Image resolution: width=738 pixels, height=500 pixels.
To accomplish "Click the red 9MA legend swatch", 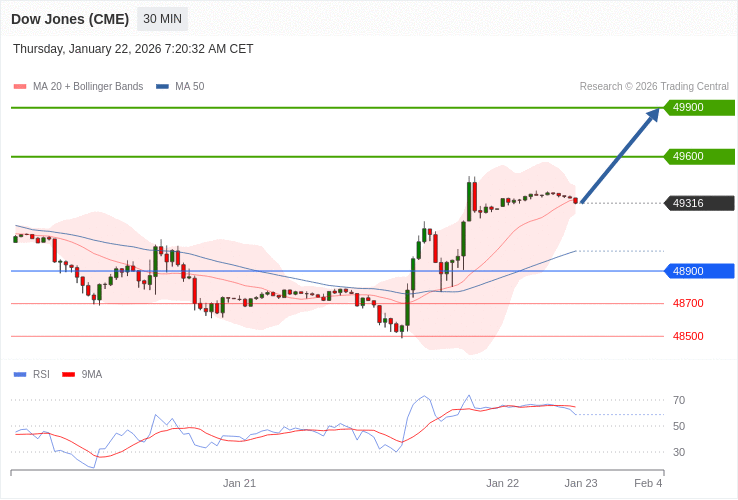I will (x=69, y=375).
